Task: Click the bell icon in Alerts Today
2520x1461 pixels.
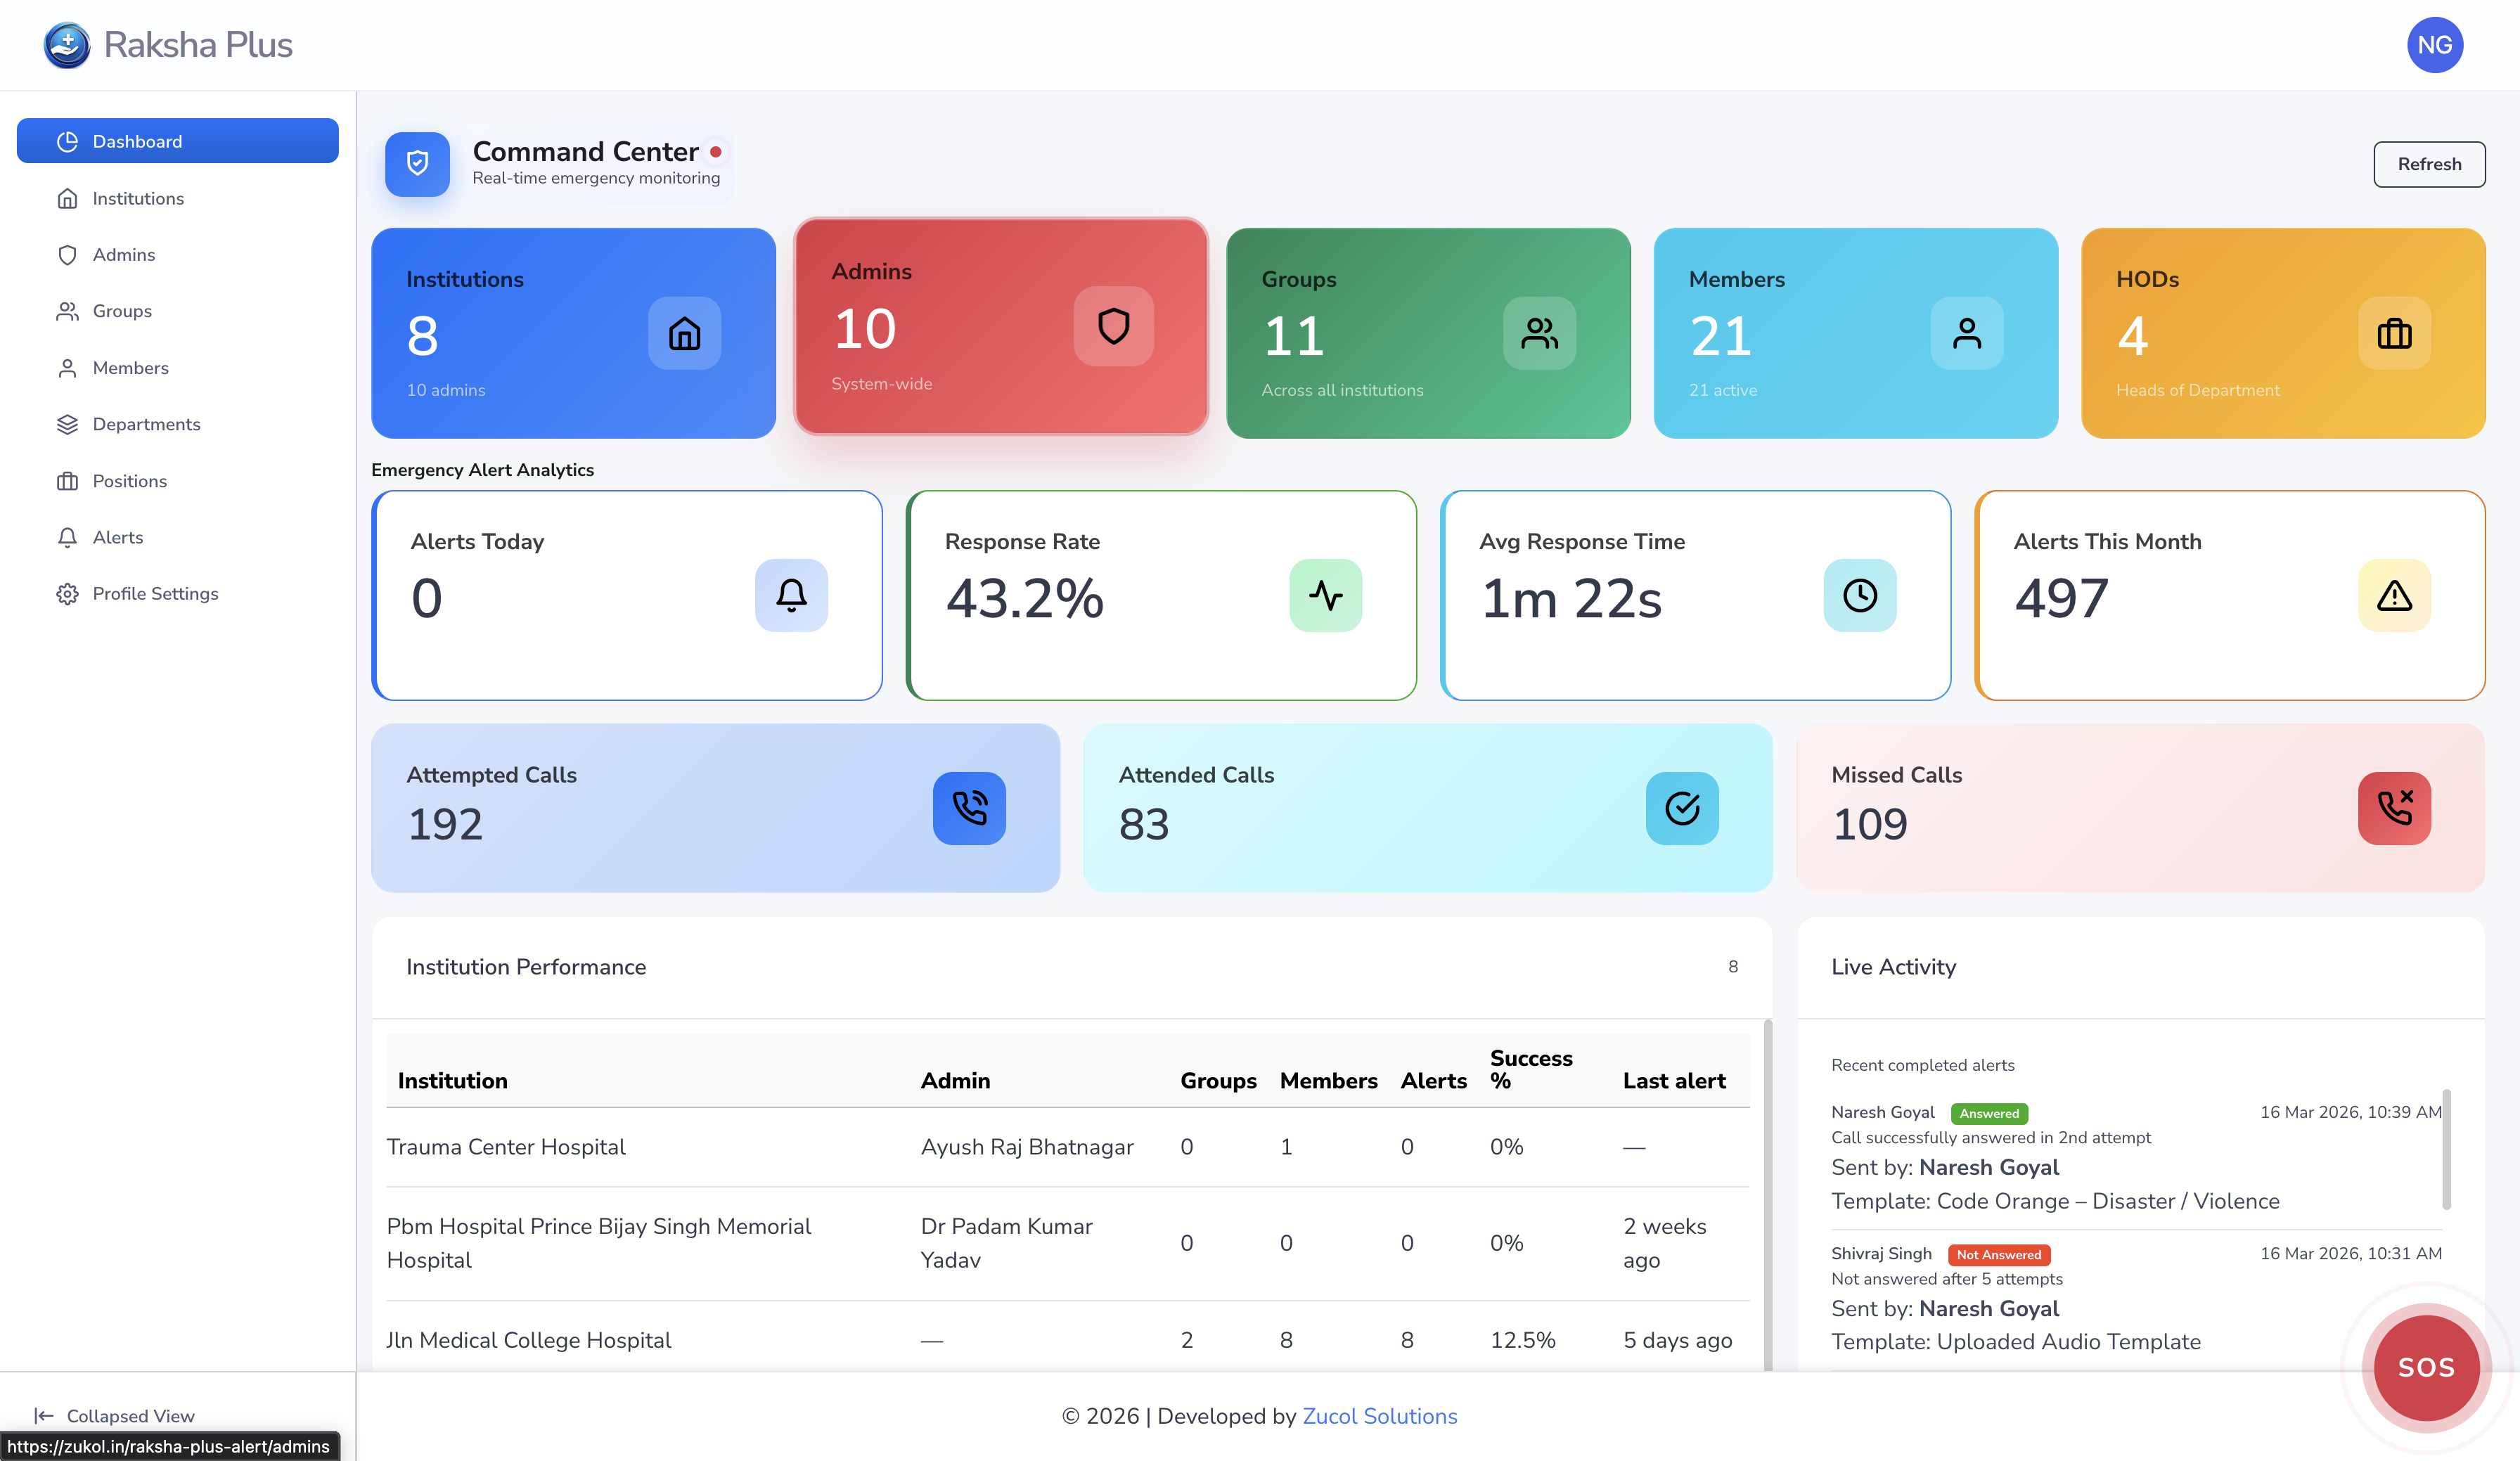Action: click(791, 595)
